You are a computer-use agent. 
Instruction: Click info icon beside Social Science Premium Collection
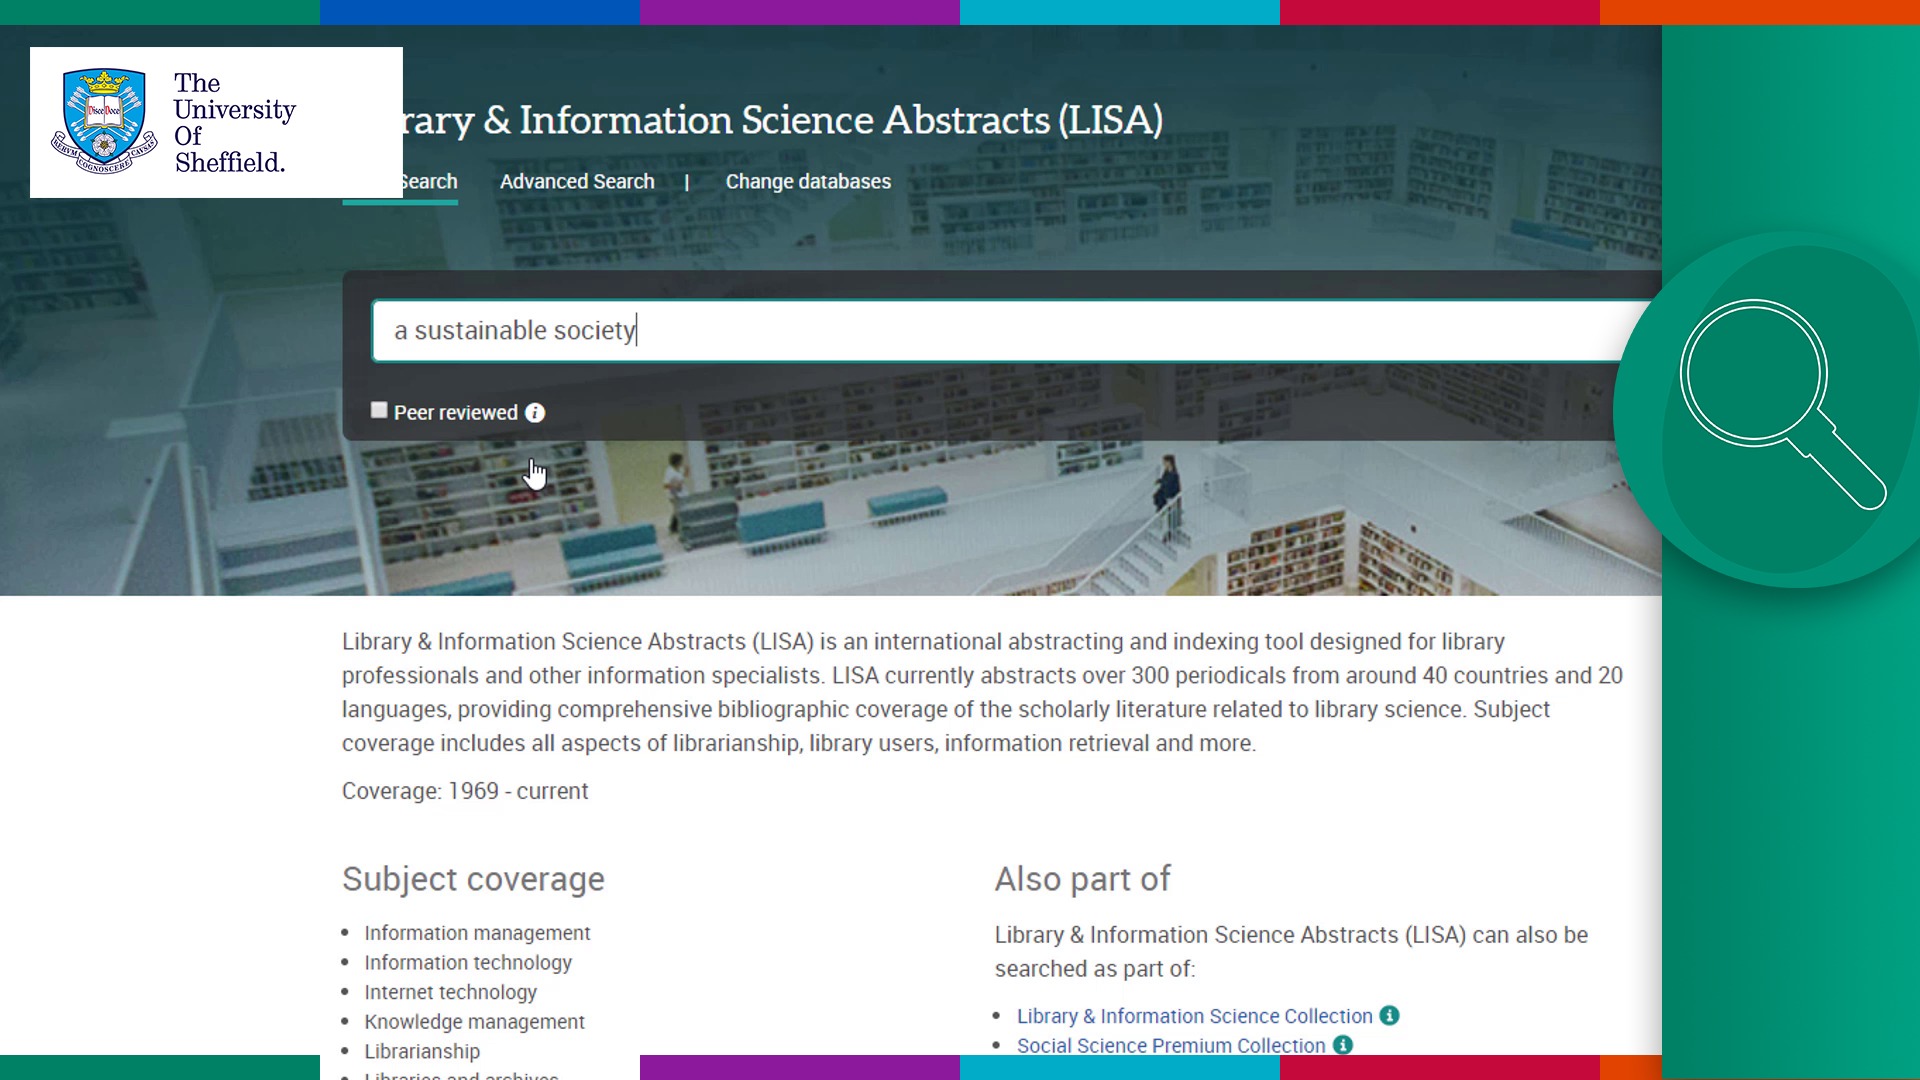coord(1342,1044)
